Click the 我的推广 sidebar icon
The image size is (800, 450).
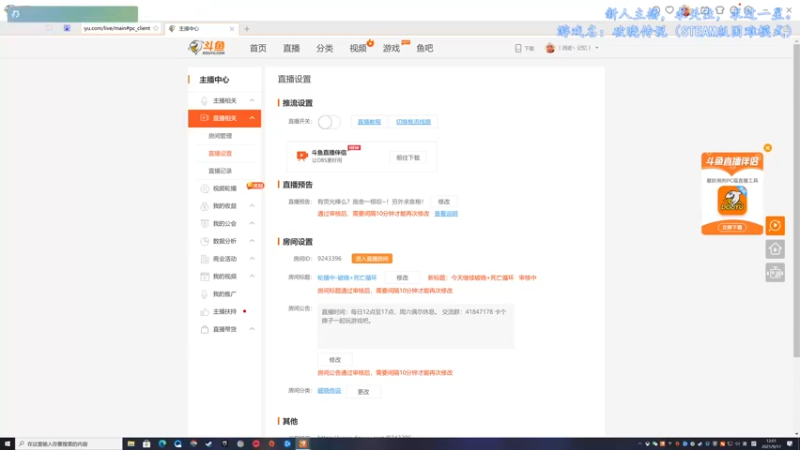coord(205,294)
